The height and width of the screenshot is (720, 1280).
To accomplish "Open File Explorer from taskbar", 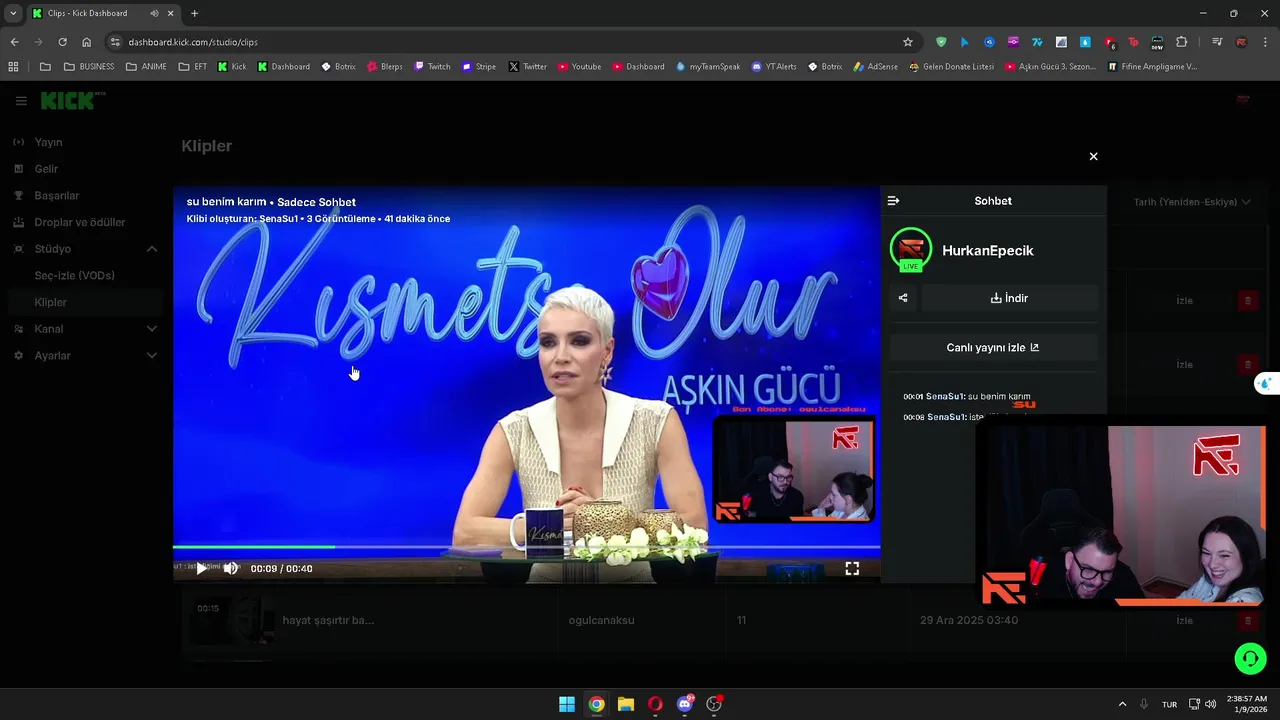I will [x=626, y=704].
